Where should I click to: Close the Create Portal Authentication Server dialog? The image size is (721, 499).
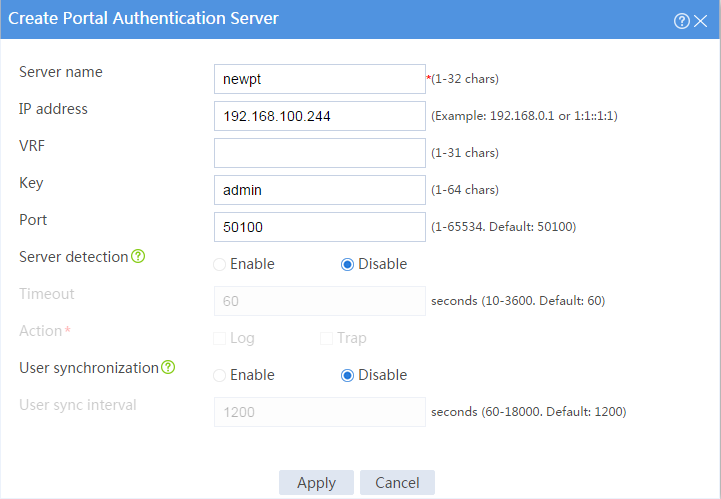point(700,21)
